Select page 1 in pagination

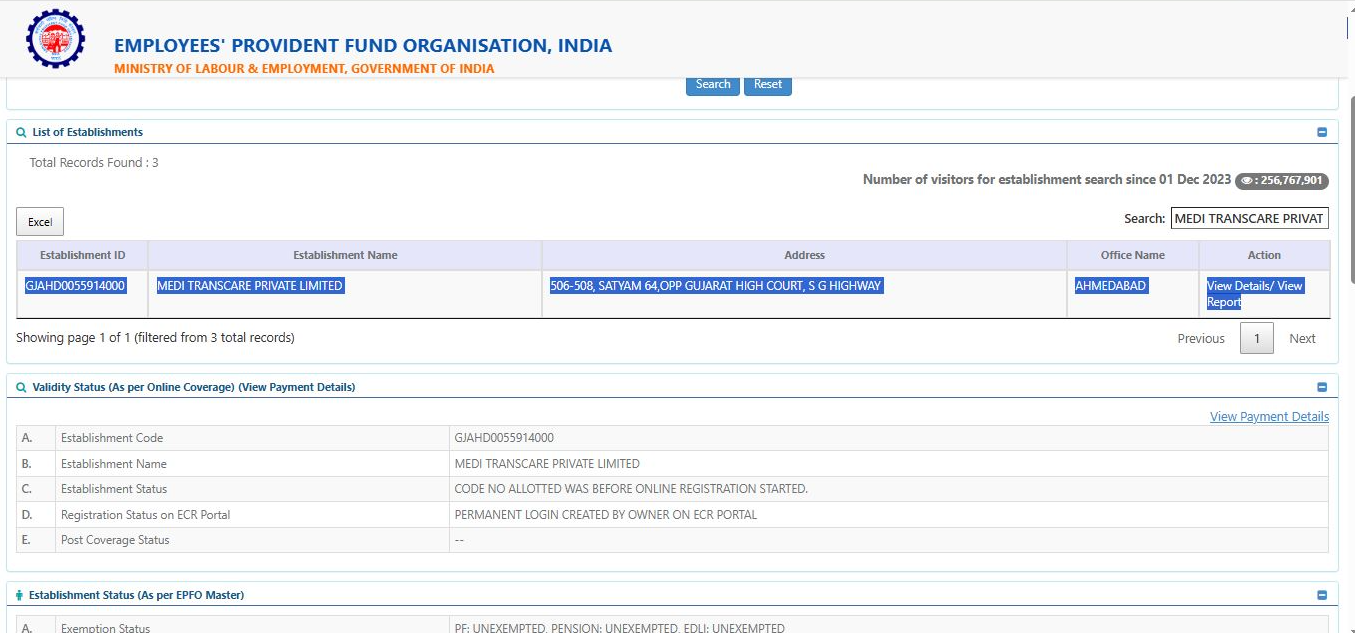coord(1257,339)
